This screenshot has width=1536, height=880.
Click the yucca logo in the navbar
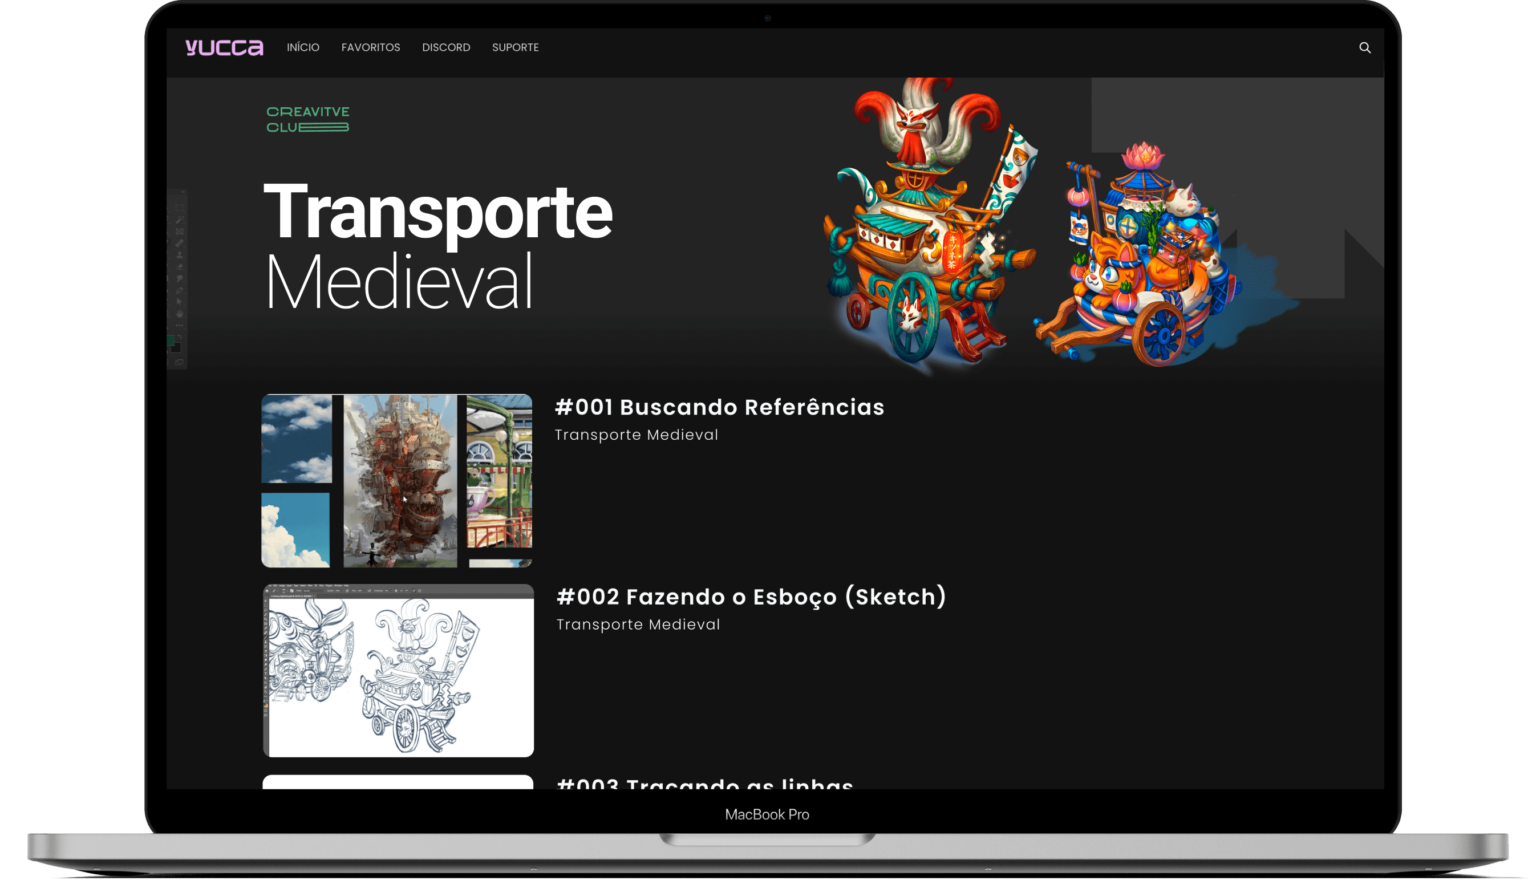(223, 47)
